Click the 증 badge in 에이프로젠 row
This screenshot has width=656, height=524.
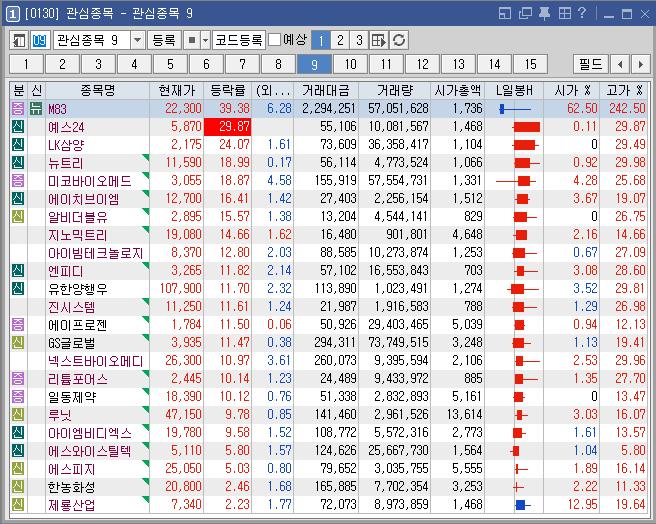pos(18,325)
